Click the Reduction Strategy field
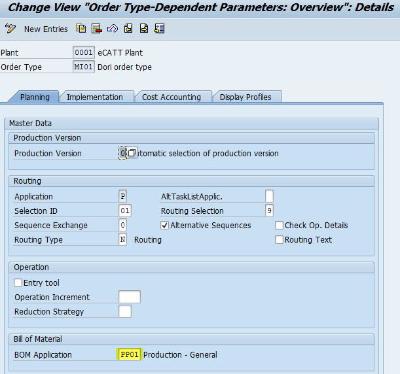The height and width of the screenshot is (374, 400). pos(125,311)
